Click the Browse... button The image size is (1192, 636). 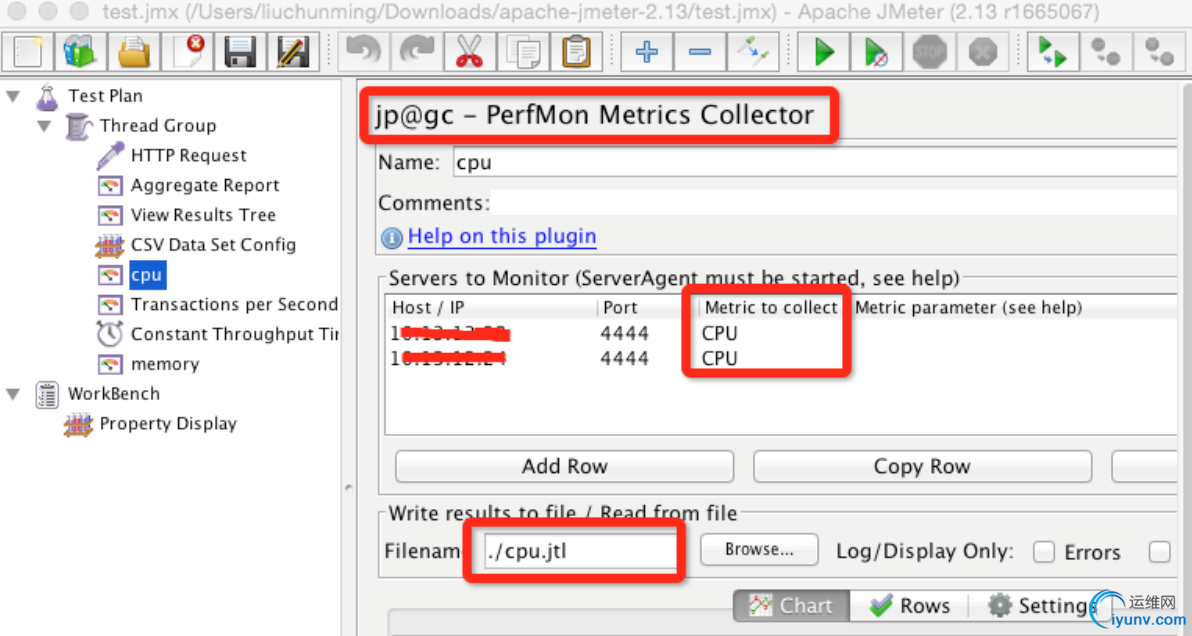[759, 549]
